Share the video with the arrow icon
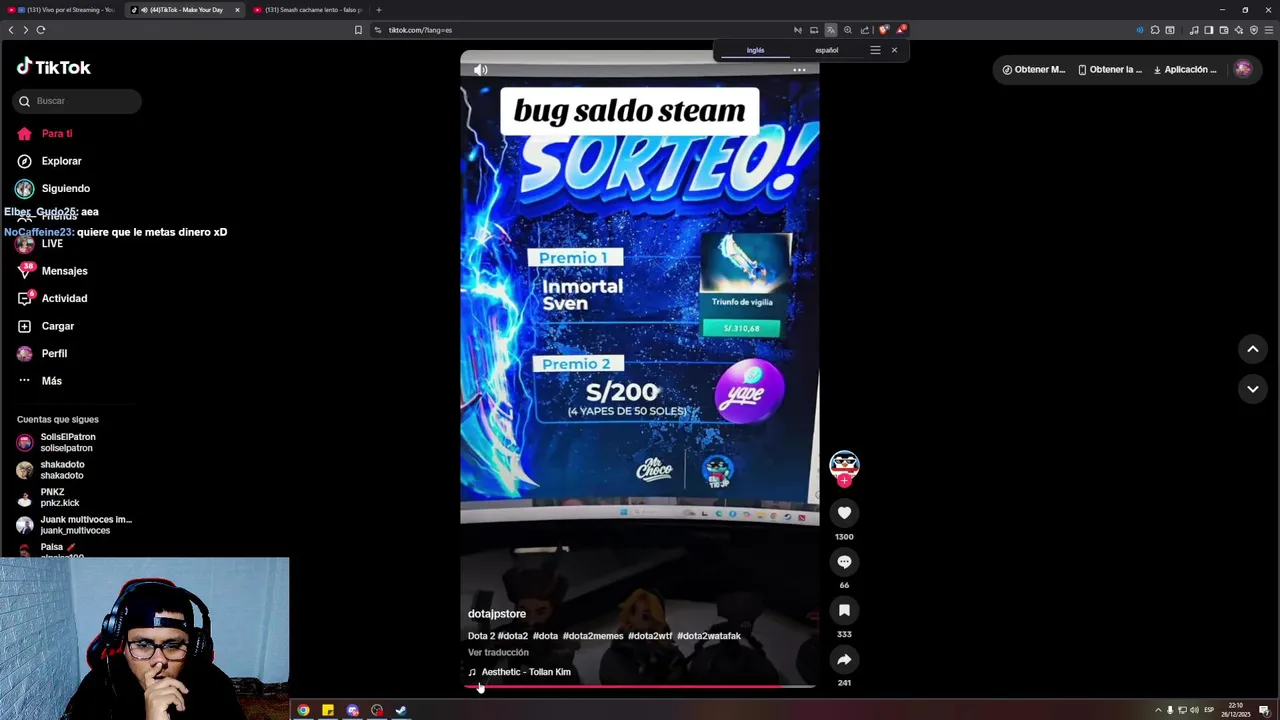The image size is (1280, 720). (x=844, y=659)
